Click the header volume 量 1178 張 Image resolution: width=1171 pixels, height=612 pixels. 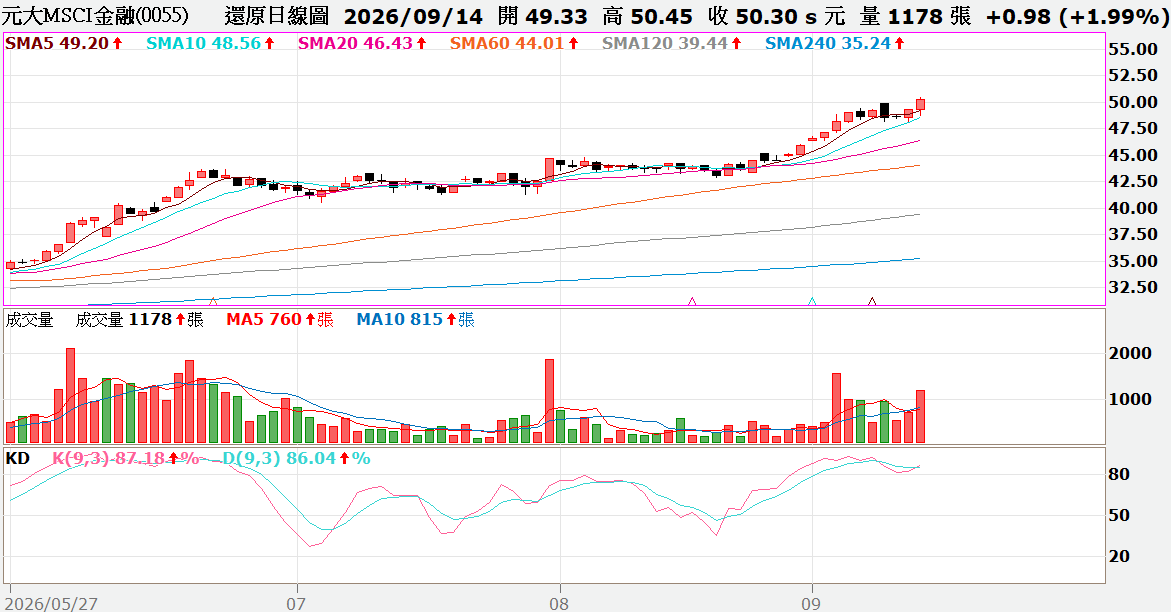pyautogui.click(x=914, y=16)
